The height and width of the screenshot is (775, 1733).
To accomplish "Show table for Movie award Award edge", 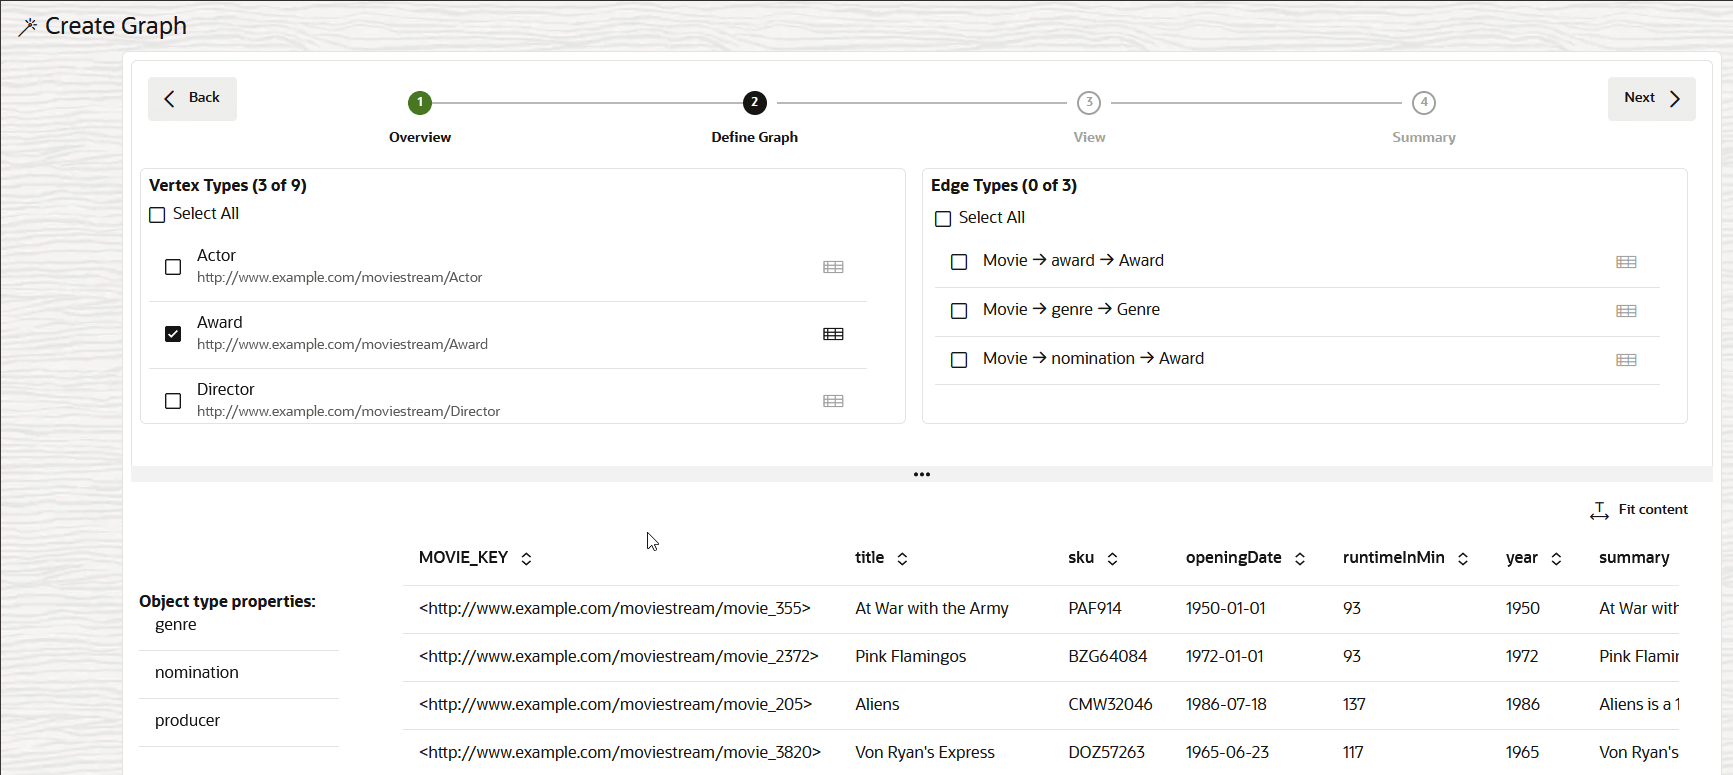I will [1626, 262].
